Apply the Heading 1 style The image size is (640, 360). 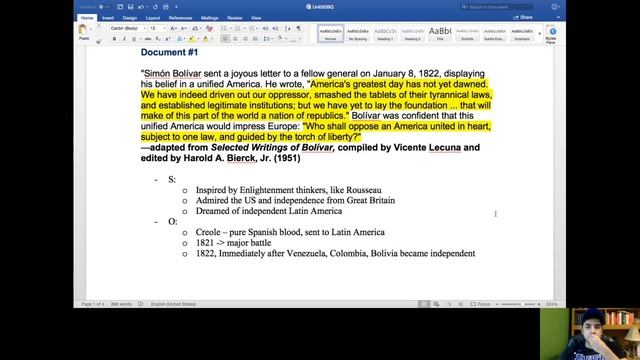385,33
